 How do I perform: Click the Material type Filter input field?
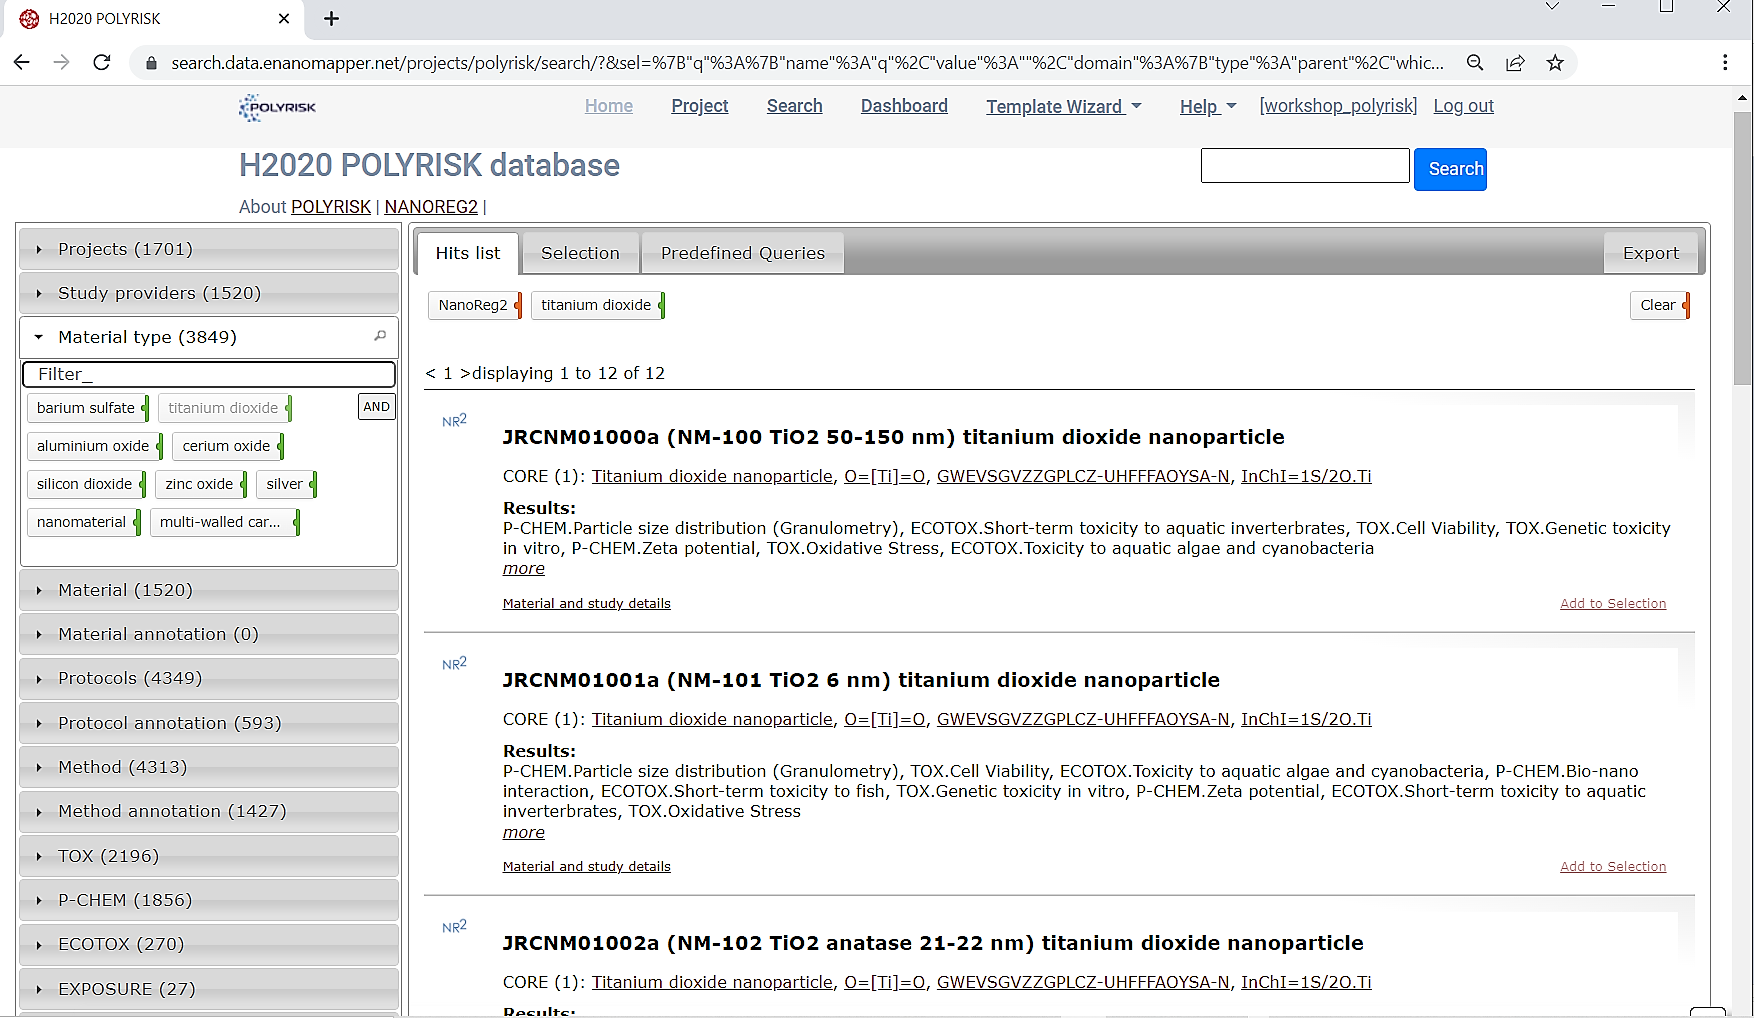[x=209, y=374]
